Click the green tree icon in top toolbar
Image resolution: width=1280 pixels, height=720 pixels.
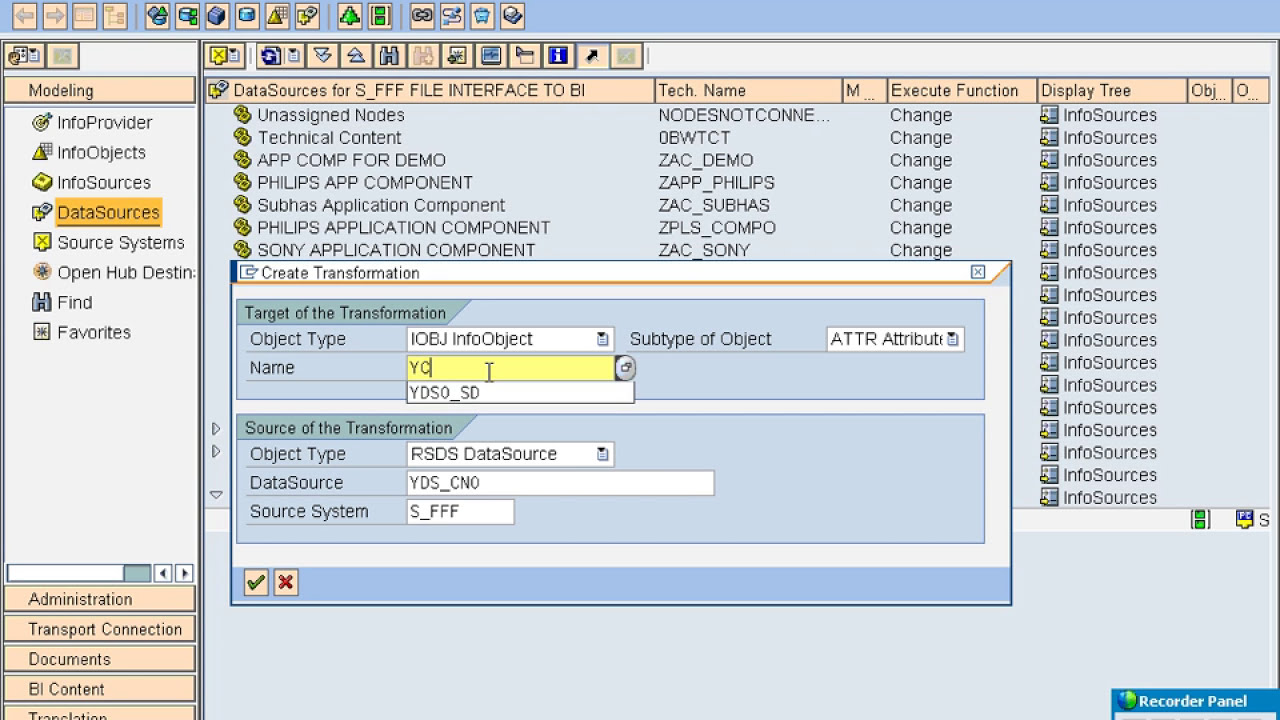350,16
